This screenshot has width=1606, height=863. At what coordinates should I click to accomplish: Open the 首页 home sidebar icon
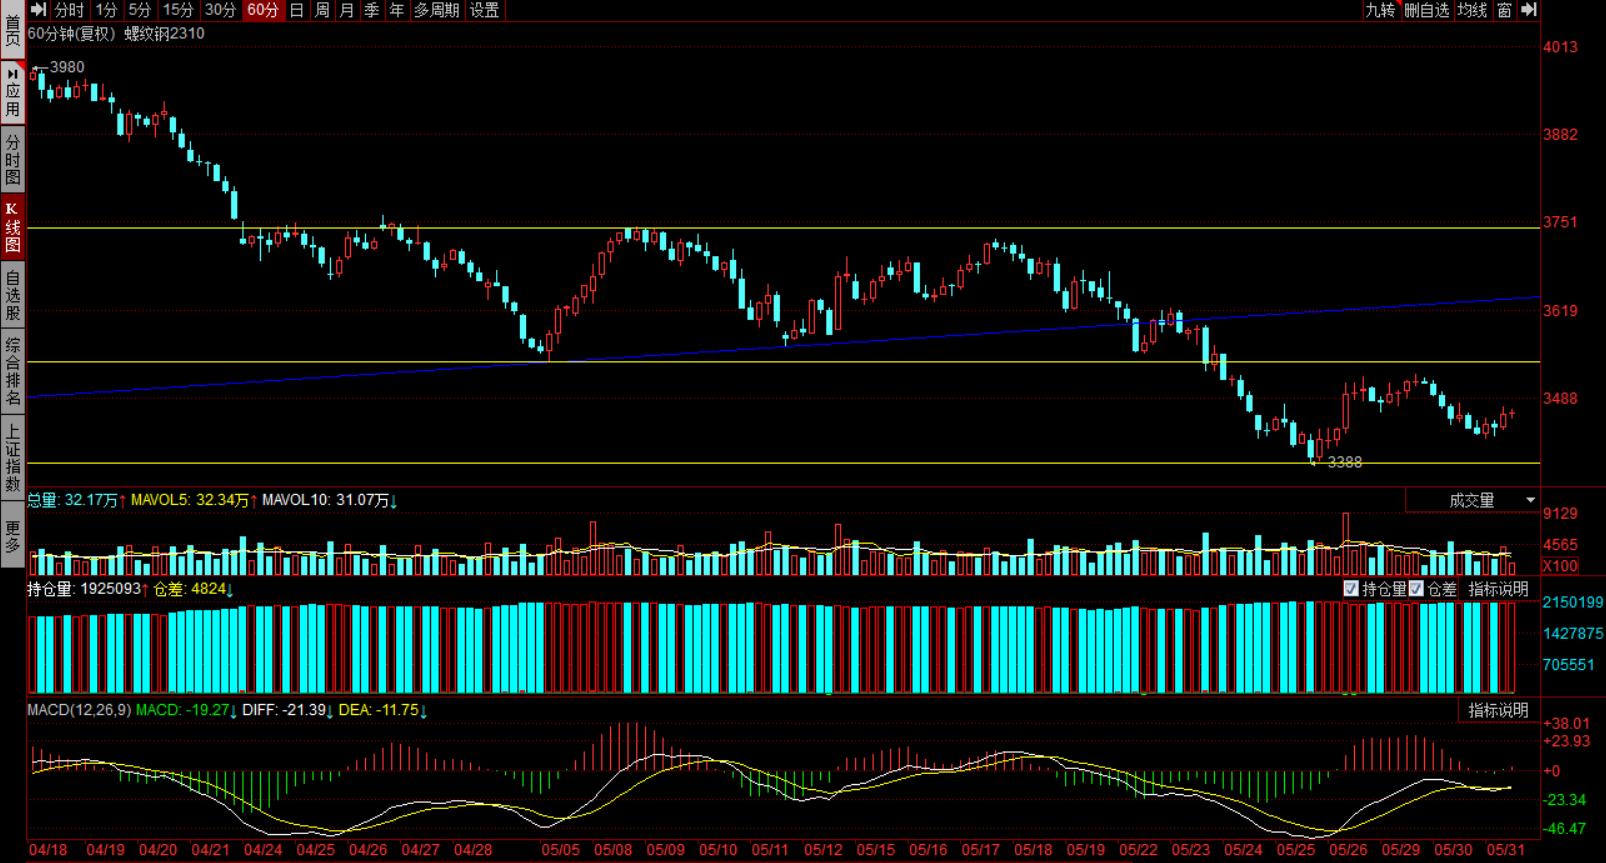tap(12, 30)
